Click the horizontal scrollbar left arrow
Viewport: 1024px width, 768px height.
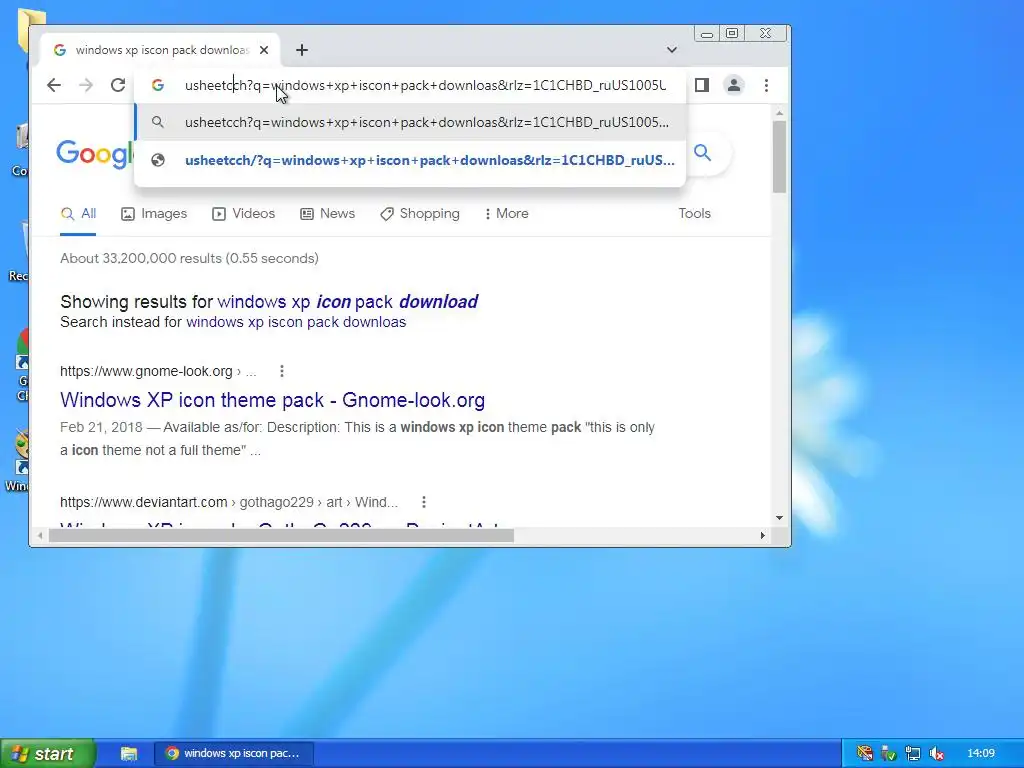(40, 536)
